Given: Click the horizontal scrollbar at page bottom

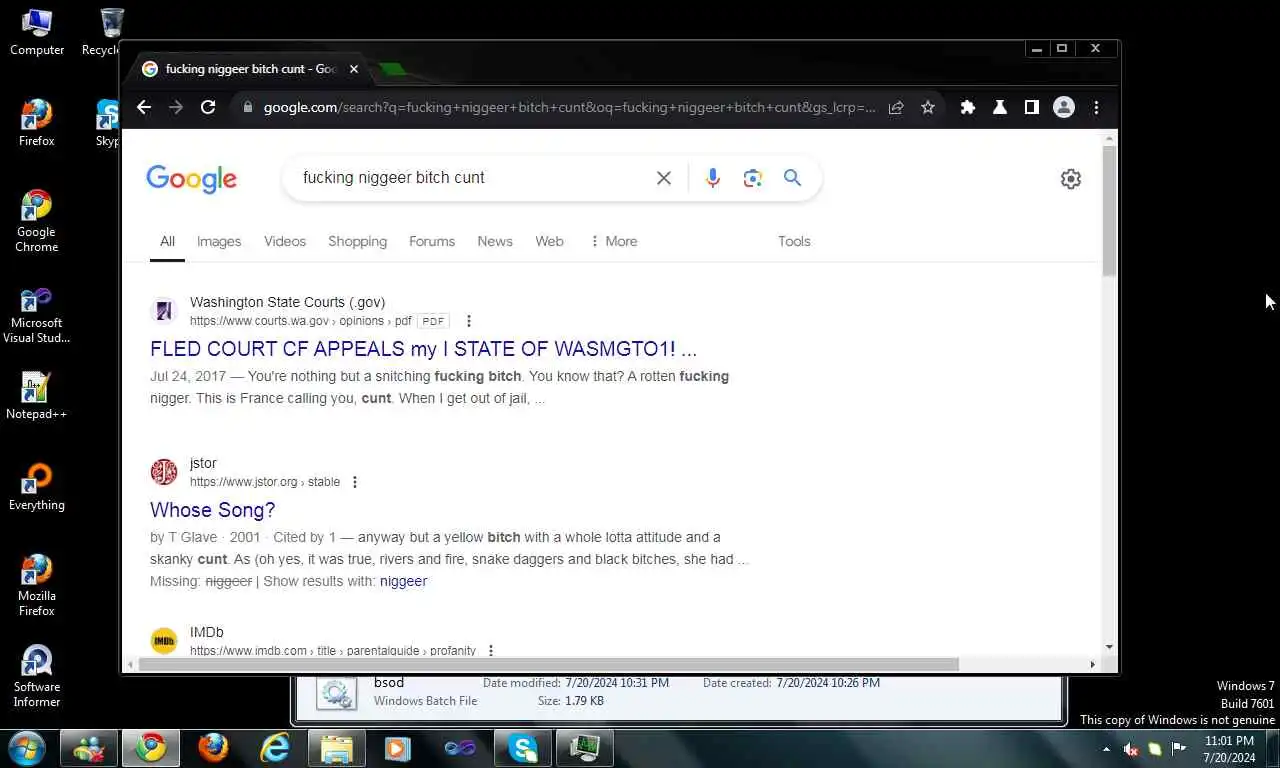Looking at the screenshot, I should pyautogui.click(x=548, y=664).
